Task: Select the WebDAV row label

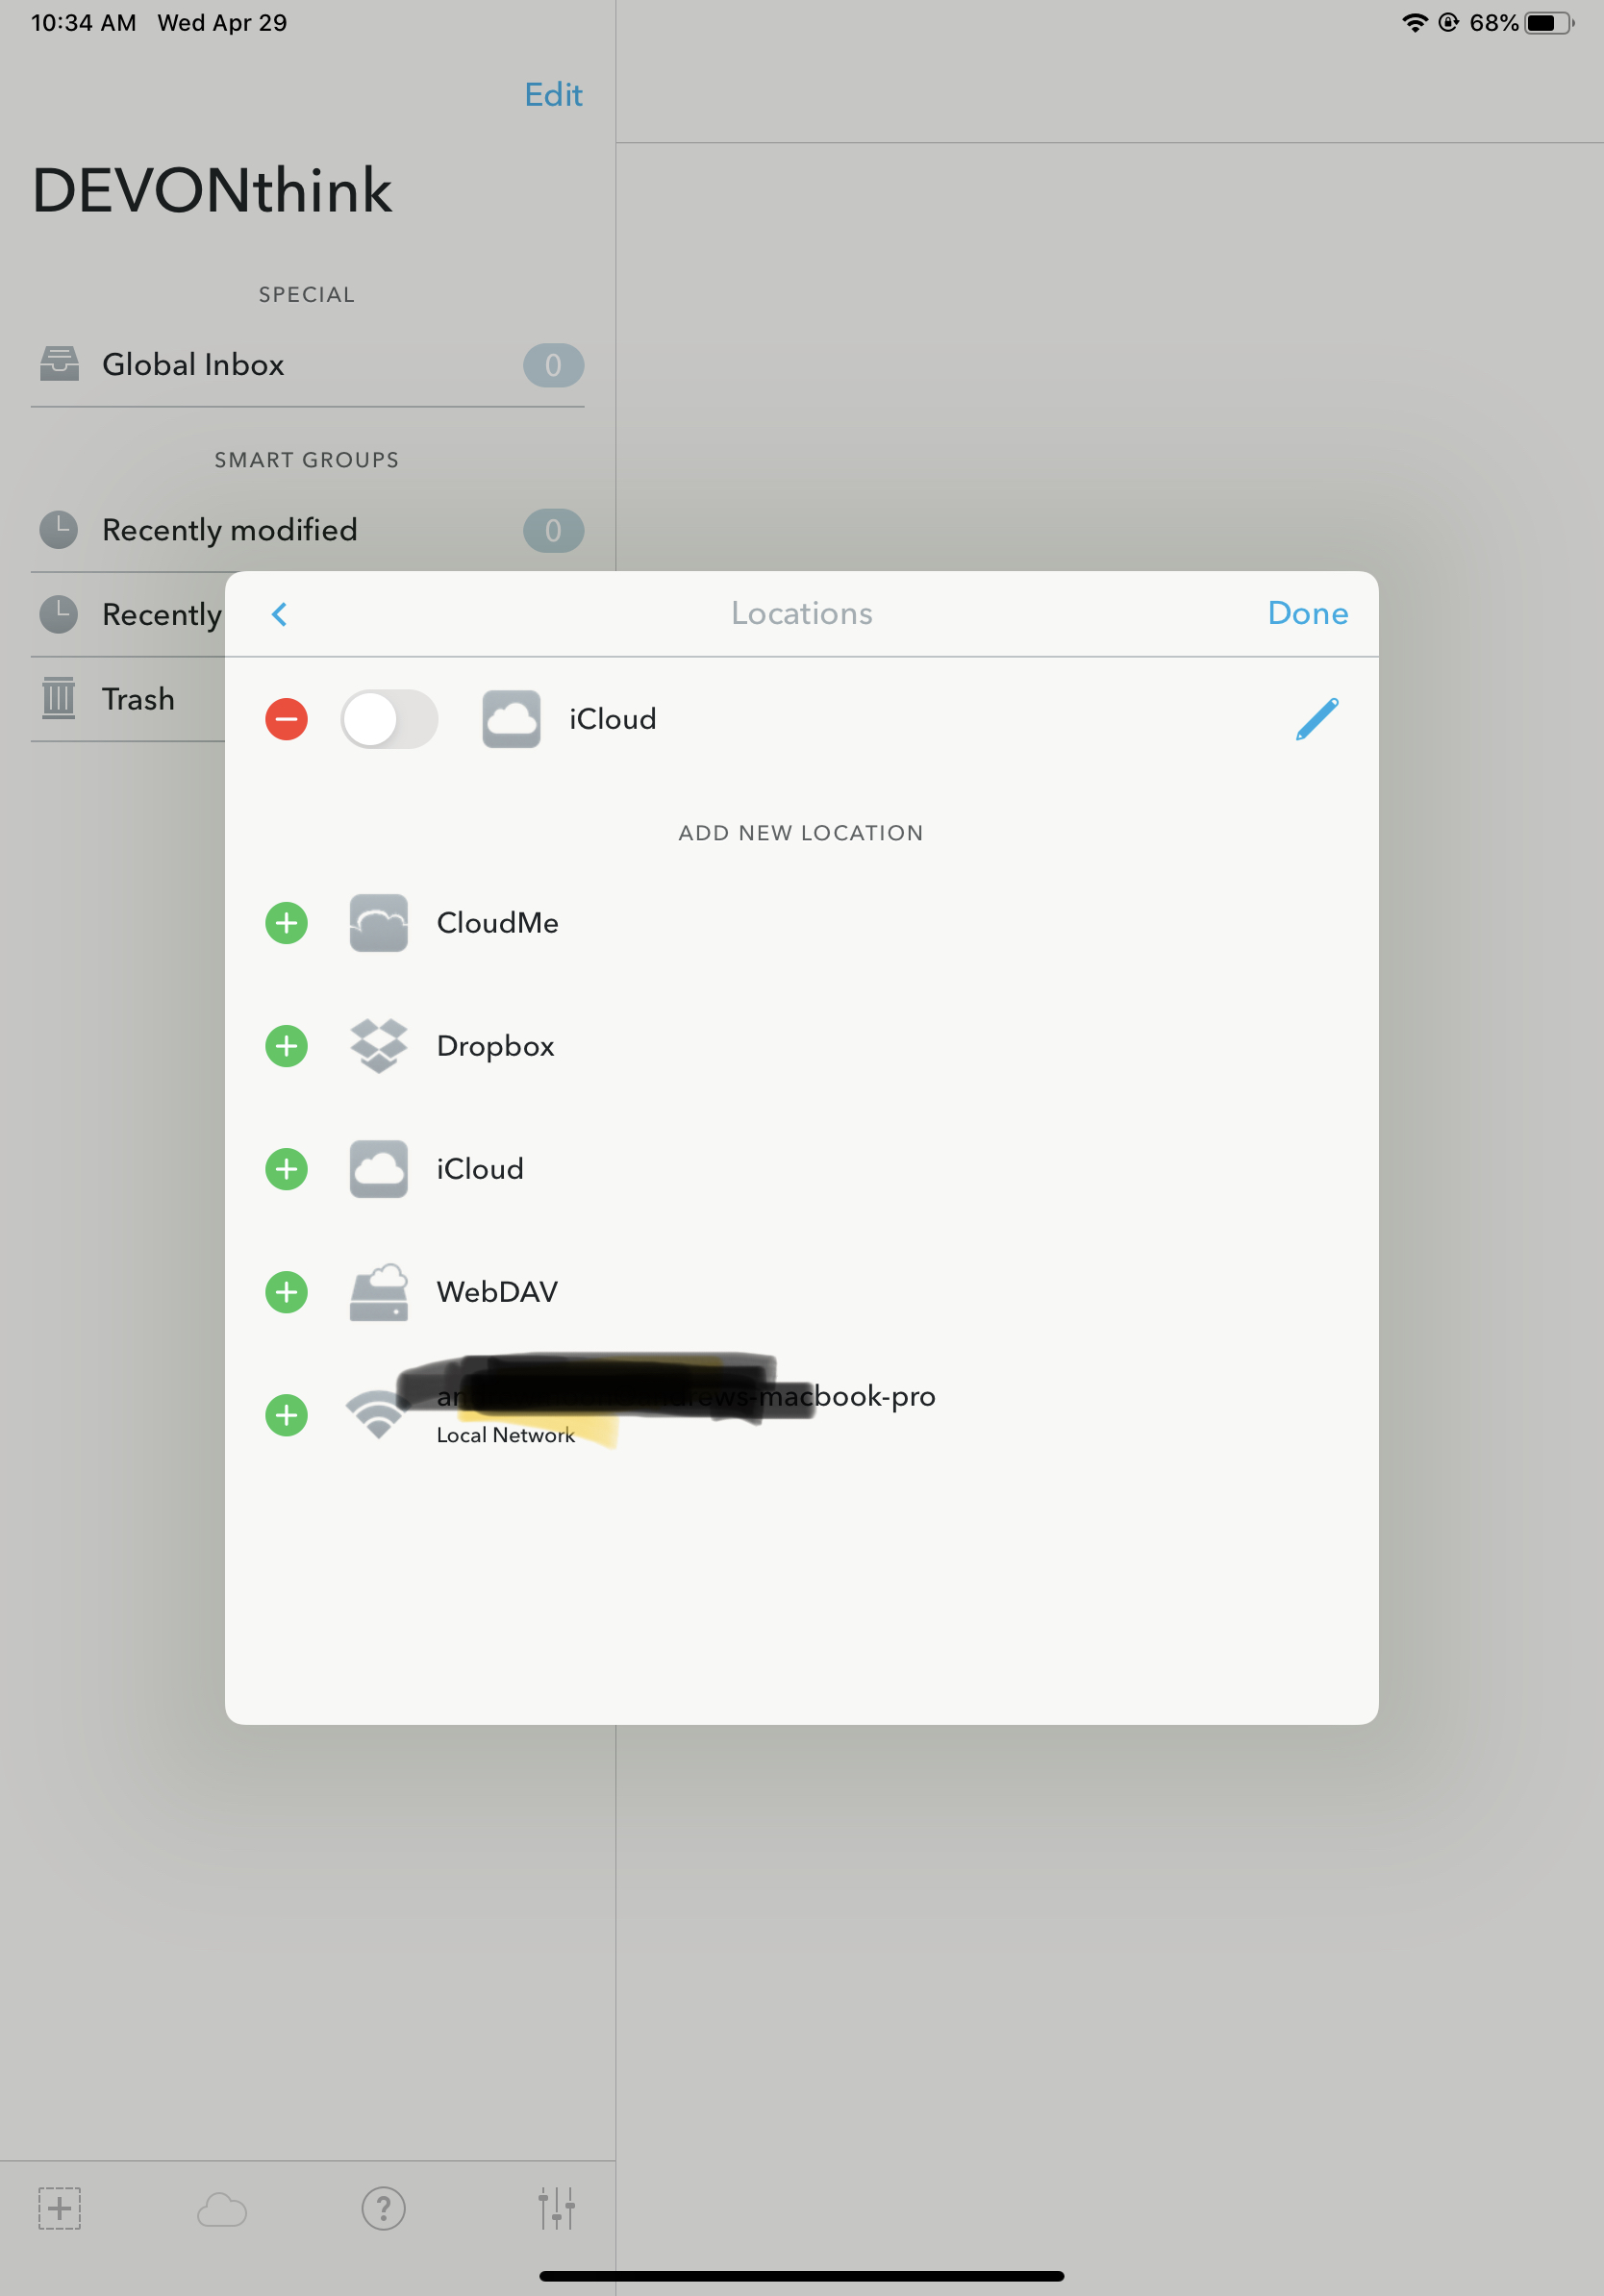Action: 497,1292
